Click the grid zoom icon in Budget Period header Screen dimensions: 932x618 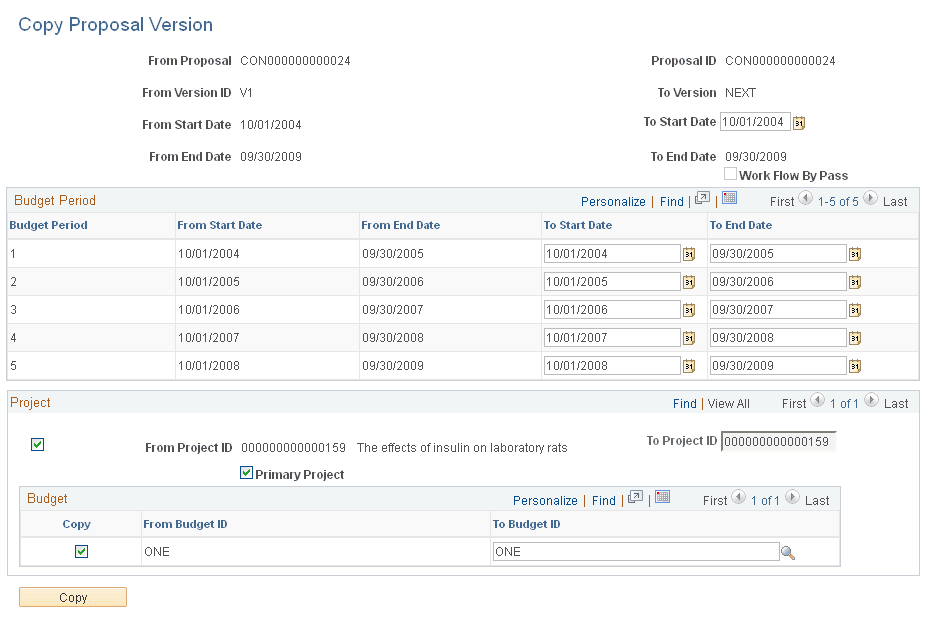[x=702, y=200]
